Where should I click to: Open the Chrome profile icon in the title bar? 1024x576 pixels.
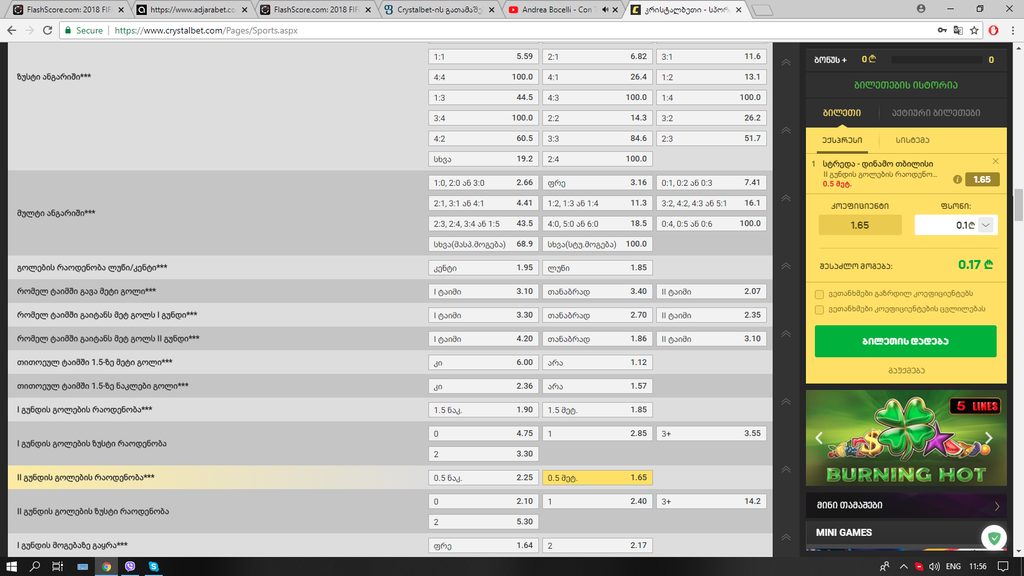point(921,8)
